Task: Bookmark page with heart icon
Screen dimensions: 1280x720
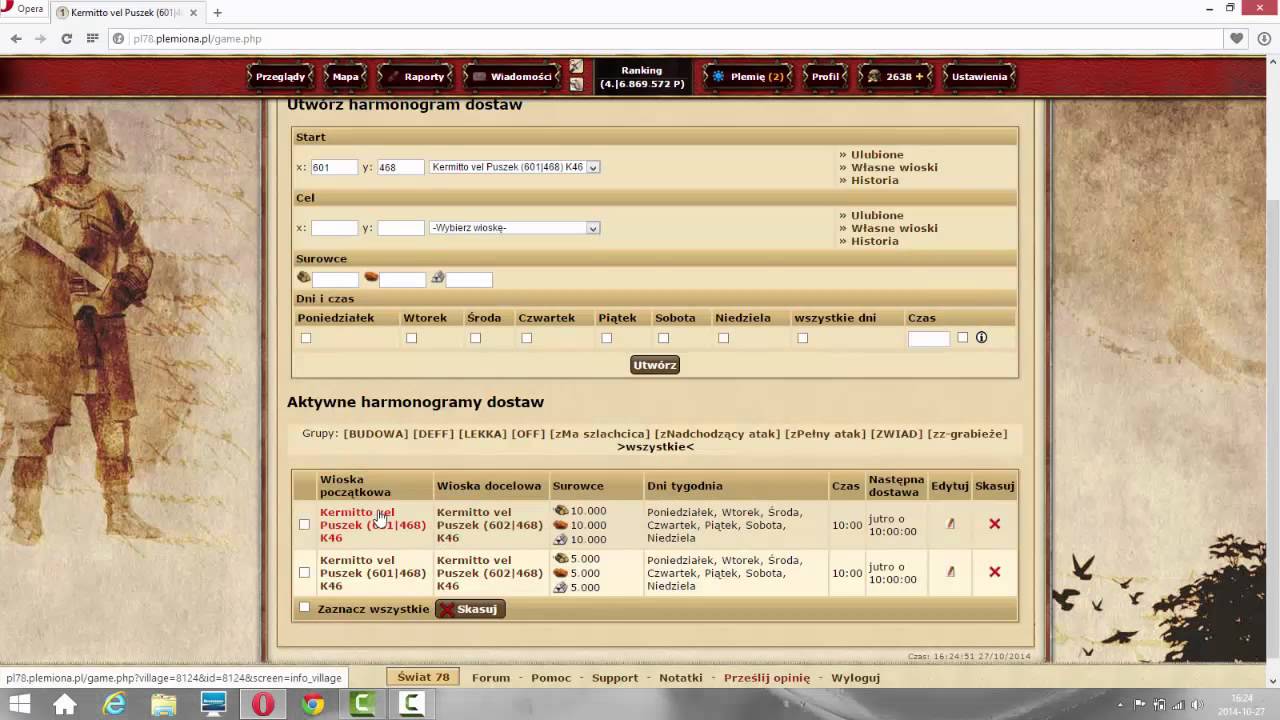Action: (x=1237, y=39)
